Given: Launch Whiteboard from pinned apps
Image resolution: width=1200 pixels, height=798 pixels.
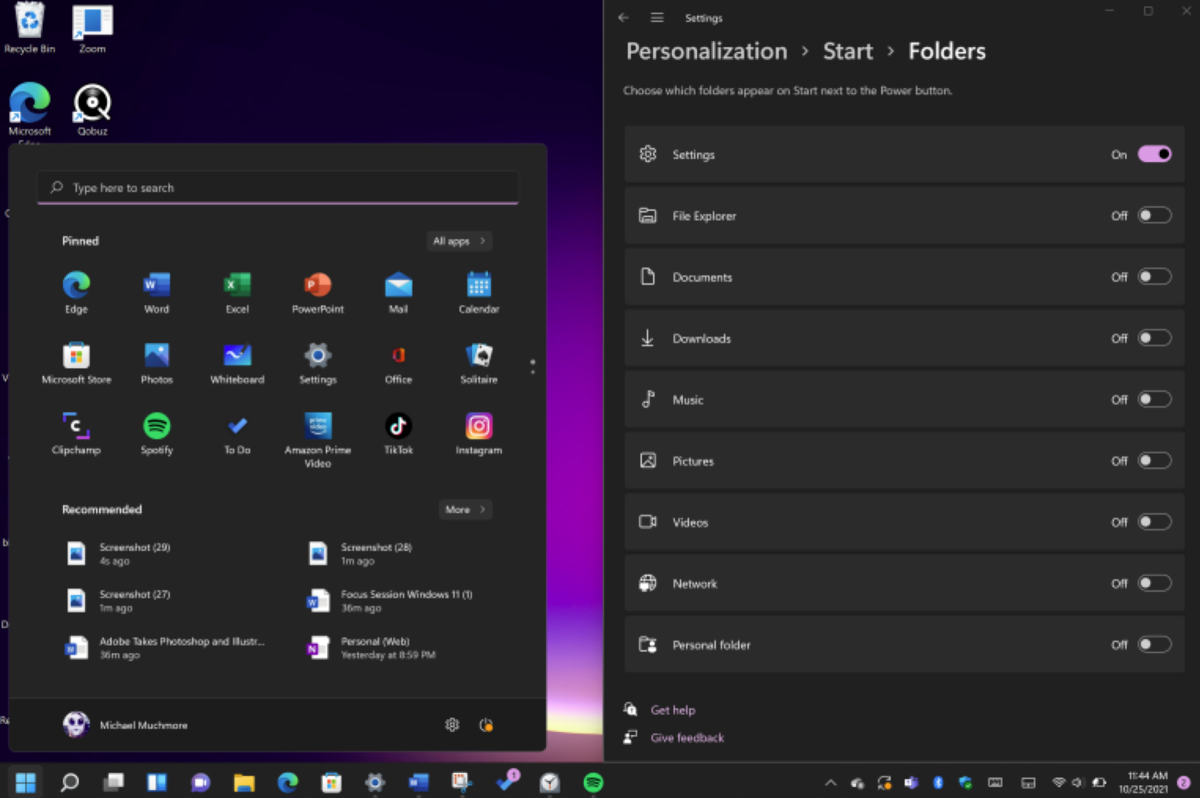Looking at the screenshot, I should coord(237,363).
